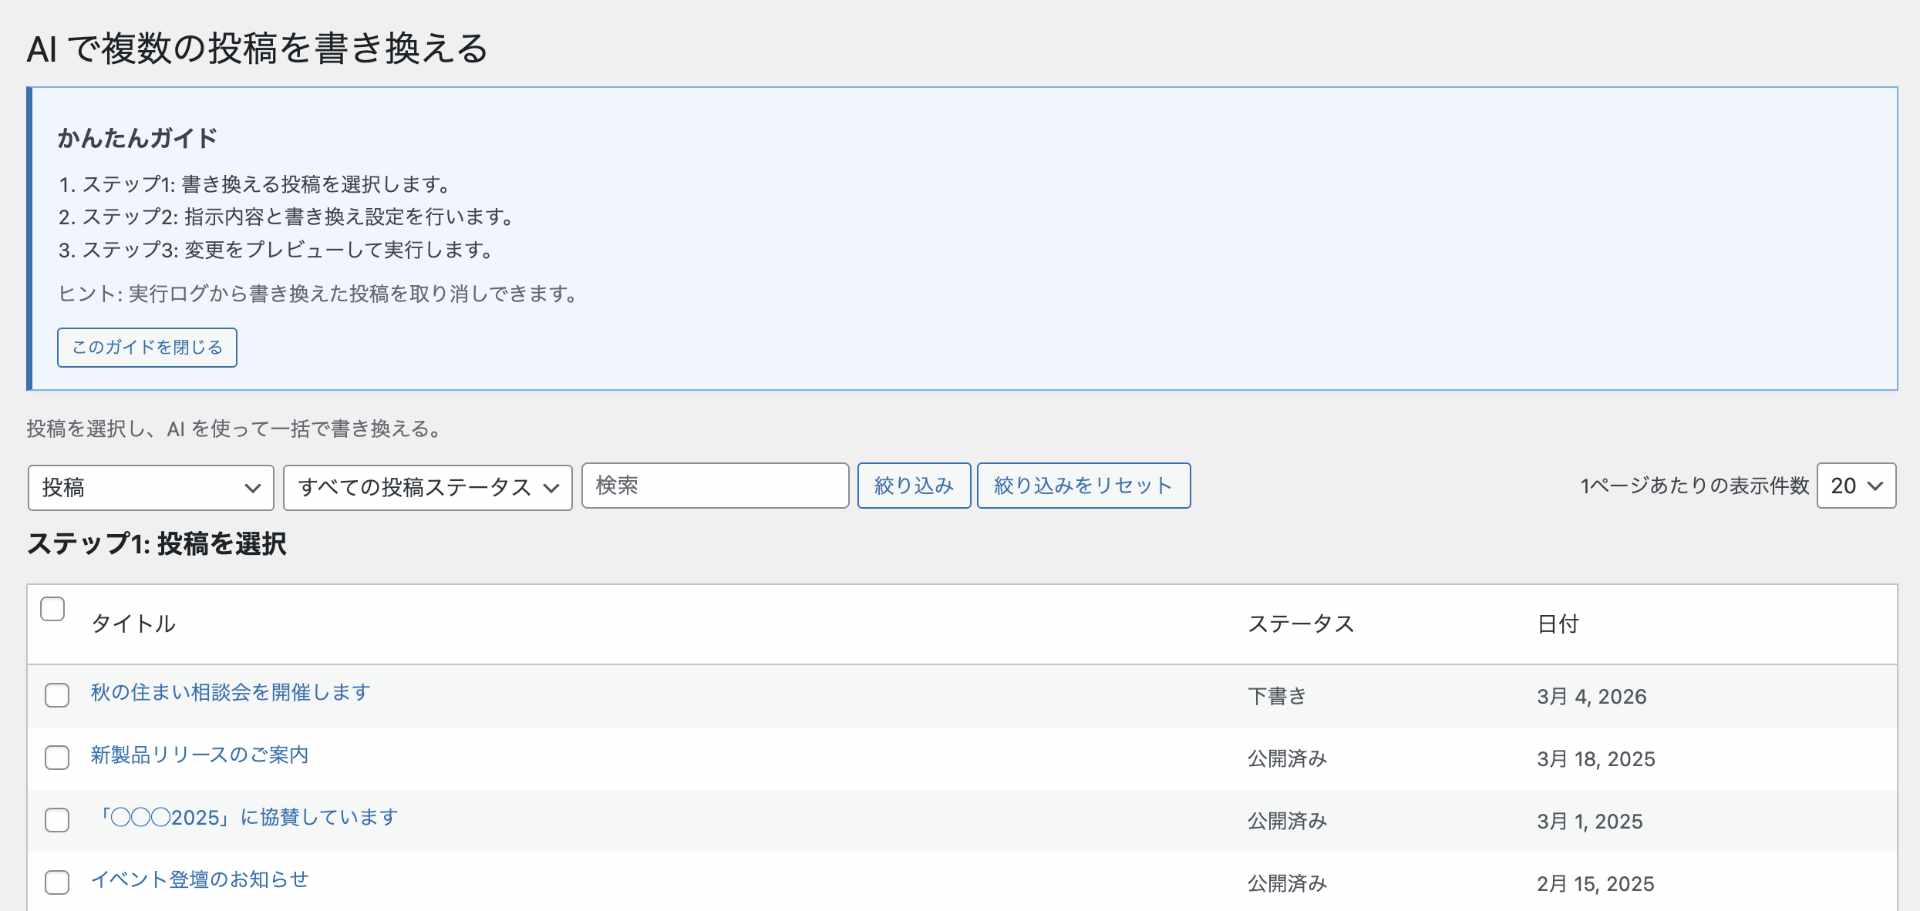Open the 投稿 post type dropdown

[x=151, y=487]
